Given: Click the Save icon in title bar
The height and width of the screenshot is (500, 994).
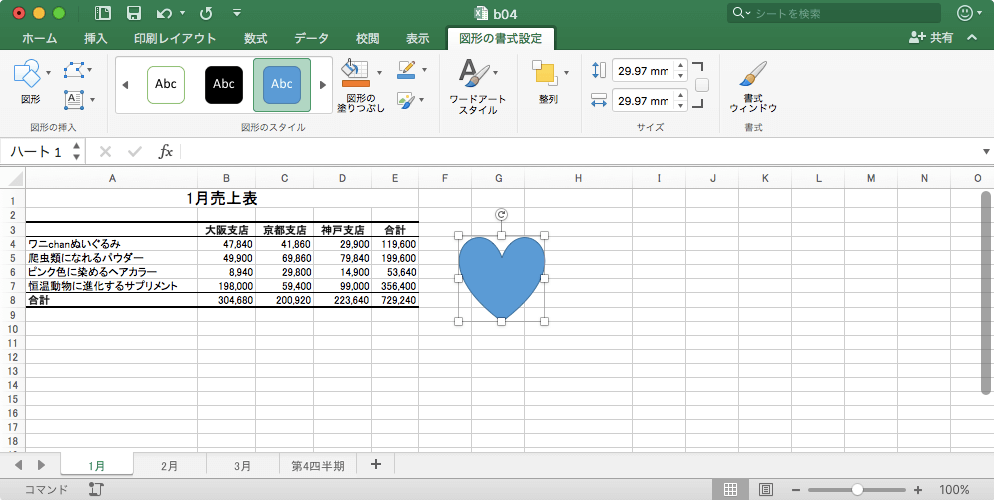Looking at the screenshot, I should (x=134, y=13).
